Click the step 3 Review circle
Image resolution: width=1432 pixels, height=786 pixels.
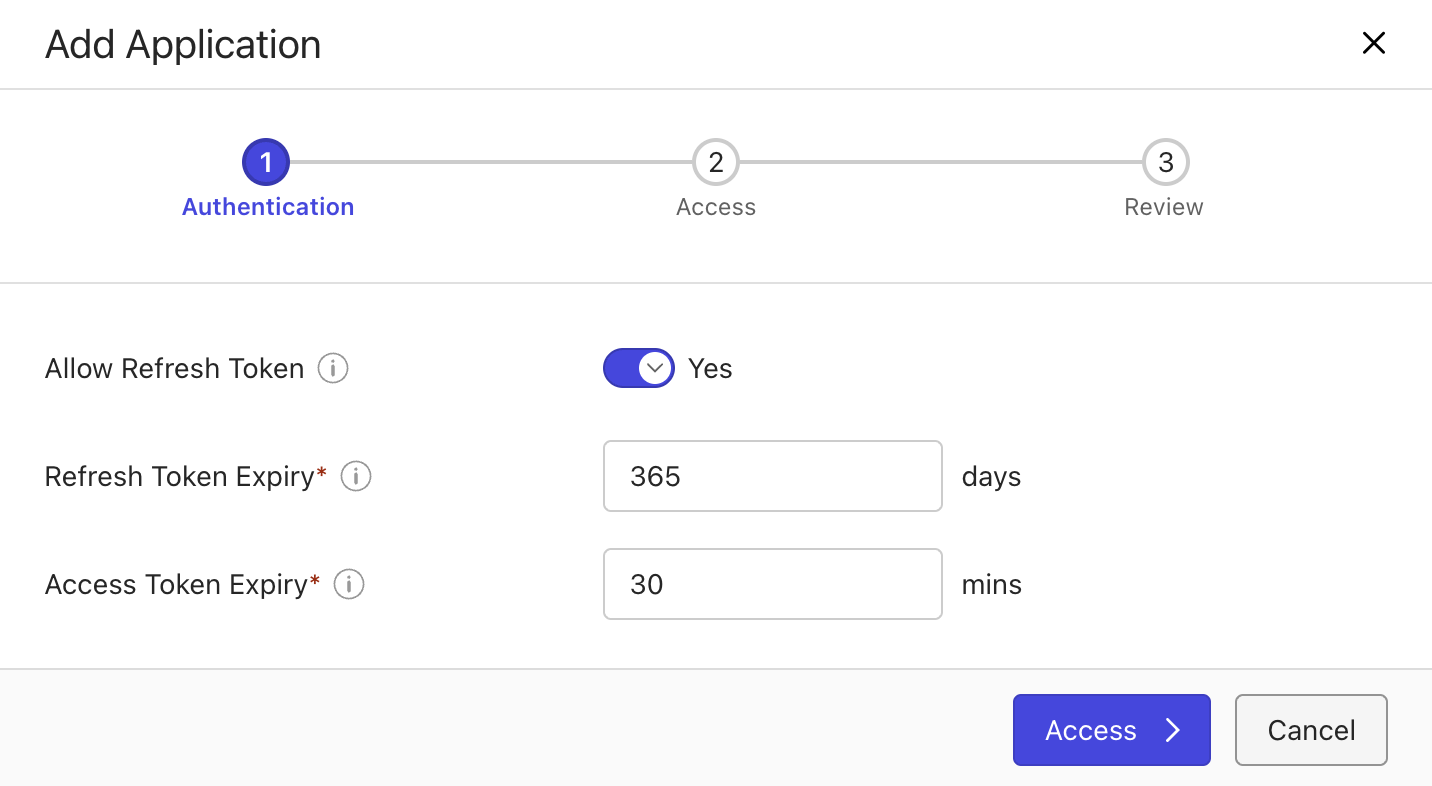(1164, 161)
